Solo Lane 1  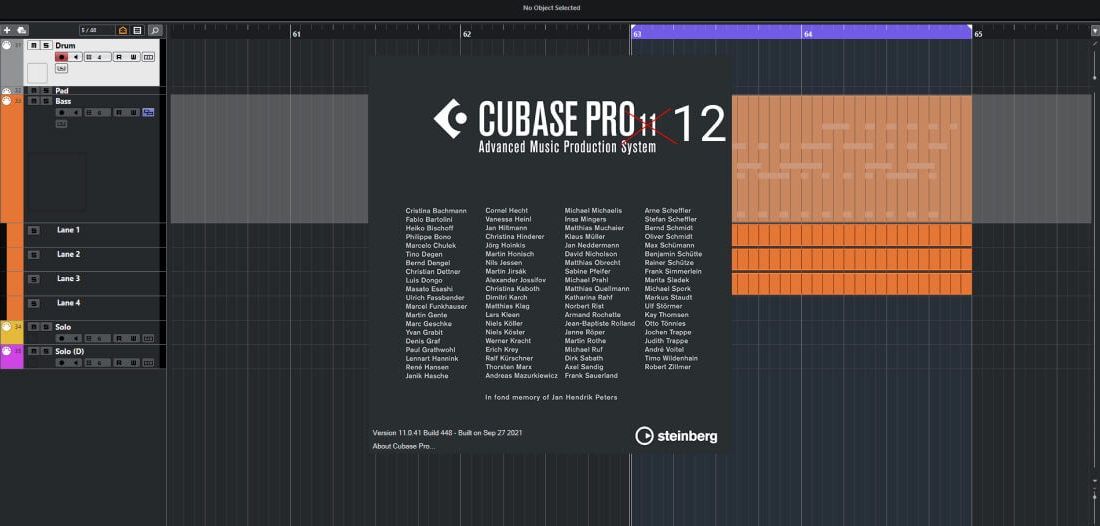(34, 231)
